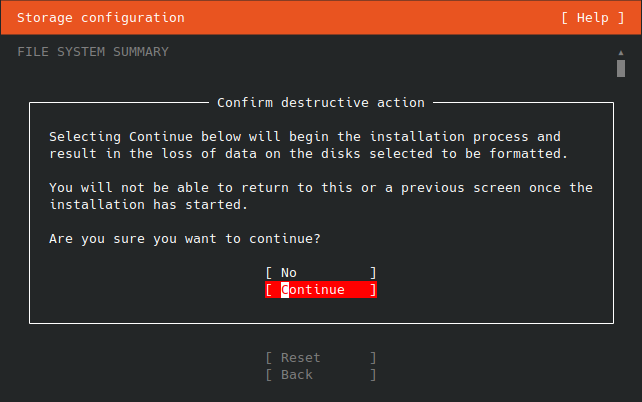Choose No to cancel destructive action
Image resolution: width=642 pixels, height=402 pixels.
pyautogui.click(x=321, y=273)
